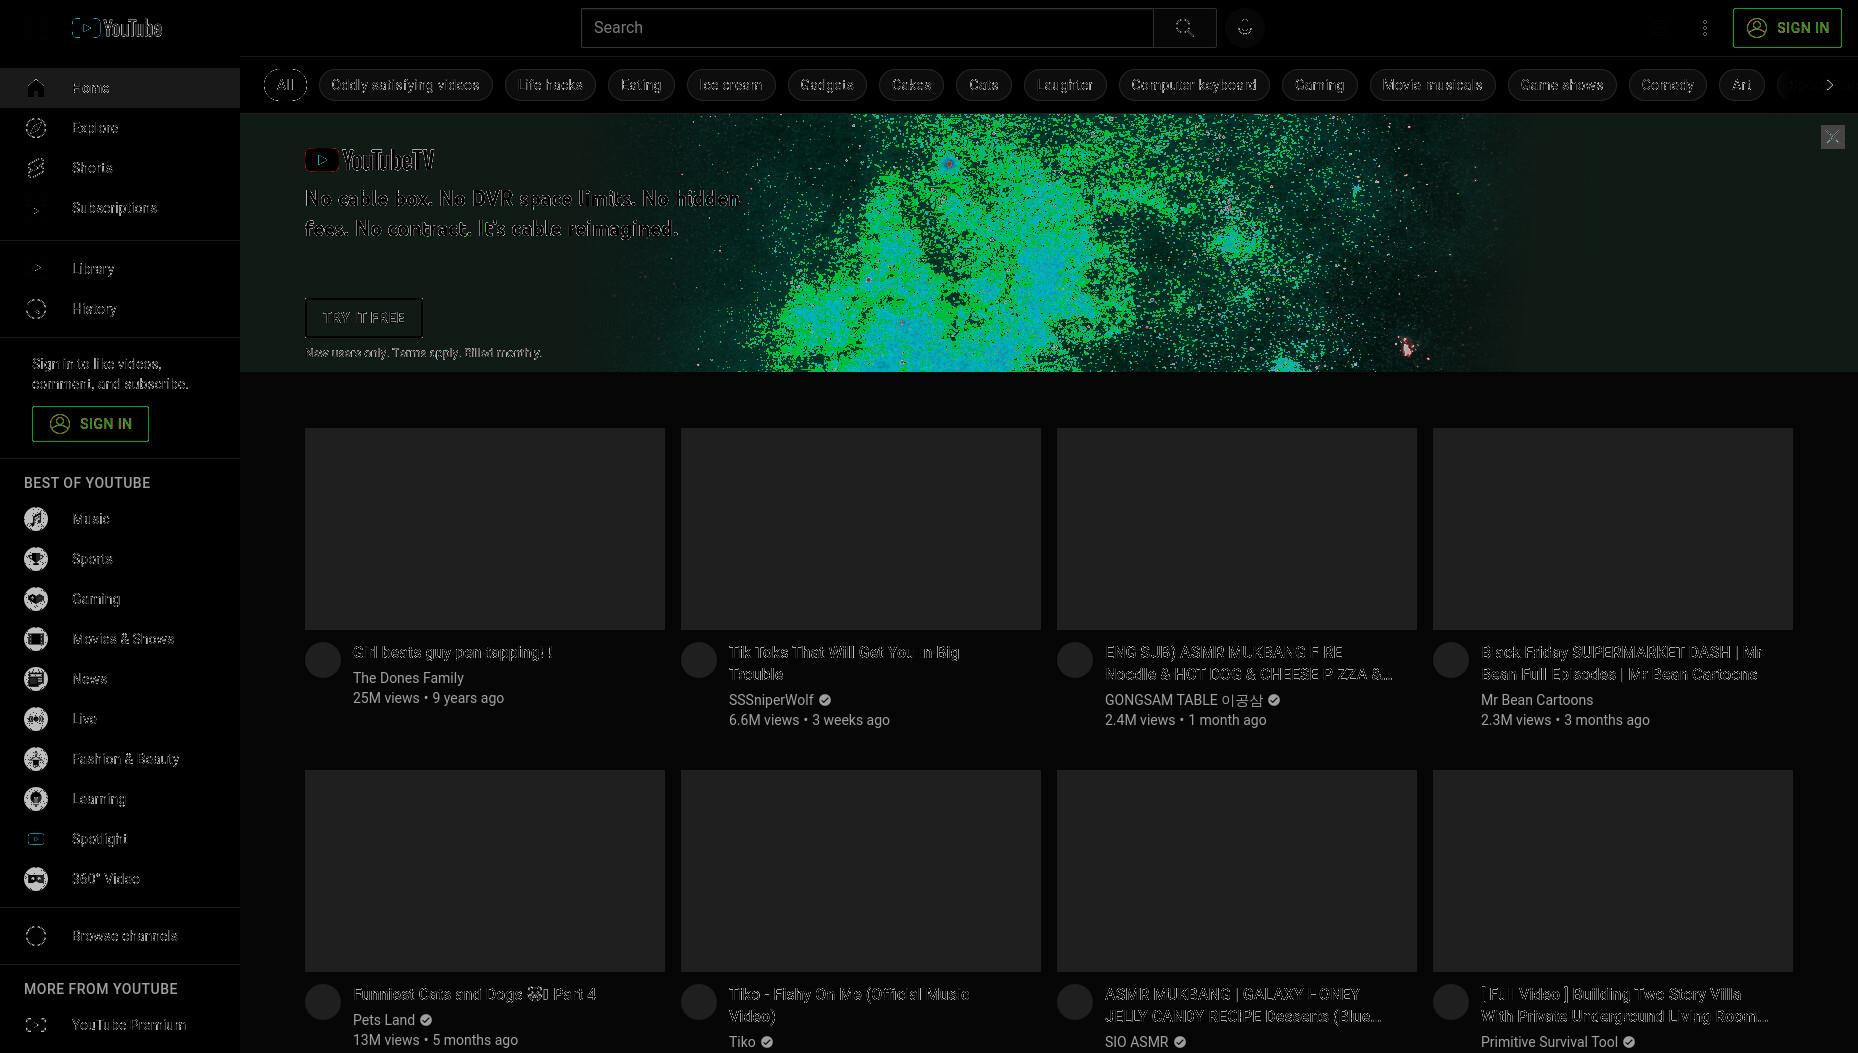Viewport: 1858px width, 1053px height.
Task: Open Browse channels in sidebar
Action: pos(120,936)
